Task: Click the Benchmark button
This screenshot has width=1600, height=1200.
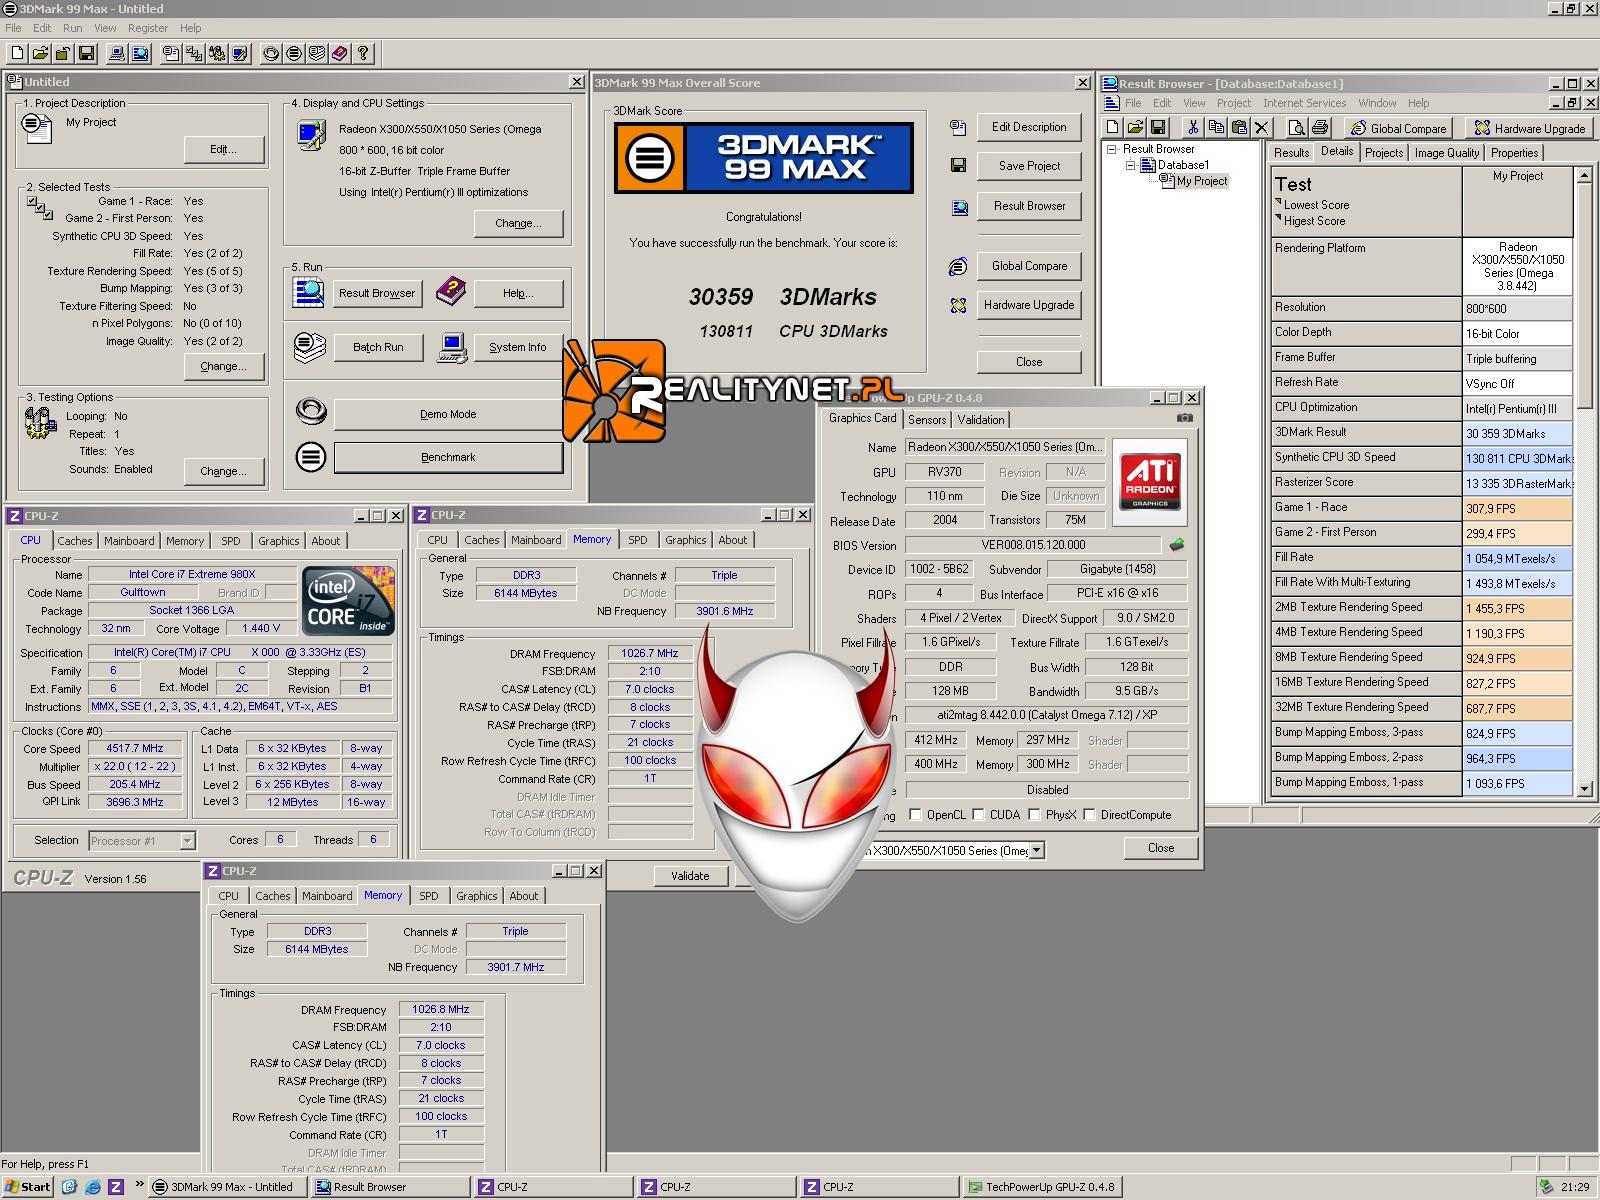Action: (x=448, y=457)
